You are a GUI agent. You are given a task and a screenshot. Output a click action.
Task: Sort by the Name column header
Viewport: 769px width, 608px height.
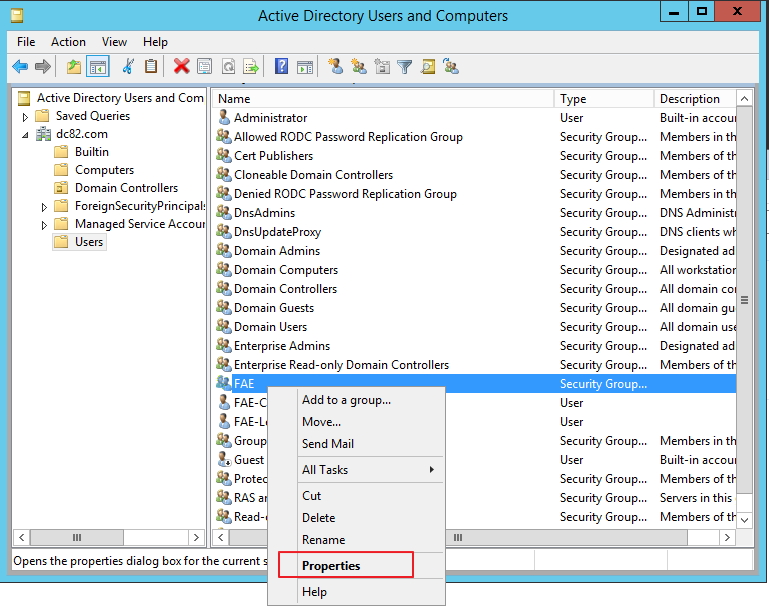(x=384, y=99)
